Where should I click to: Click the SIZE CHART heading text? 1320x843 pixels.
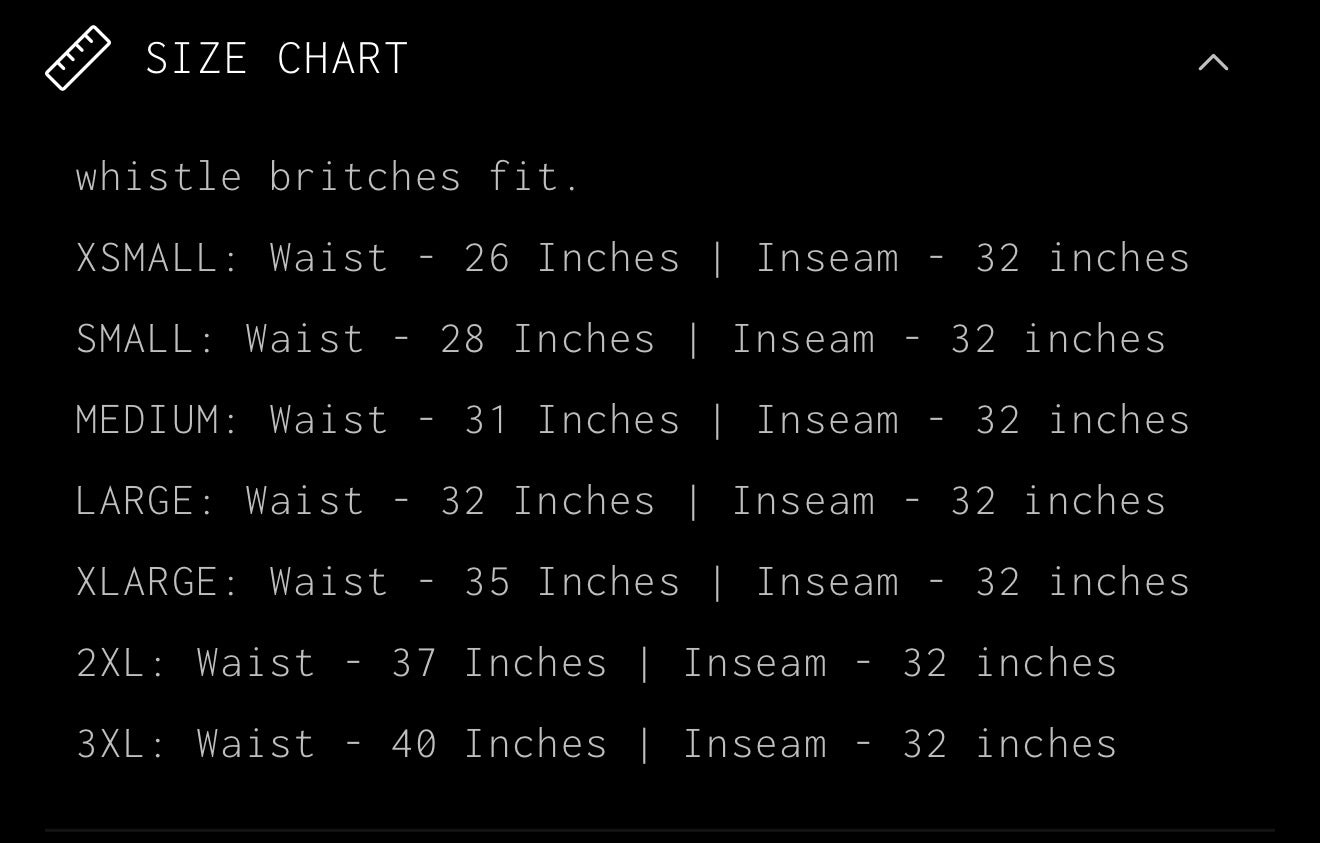click(x=277, y=58)
